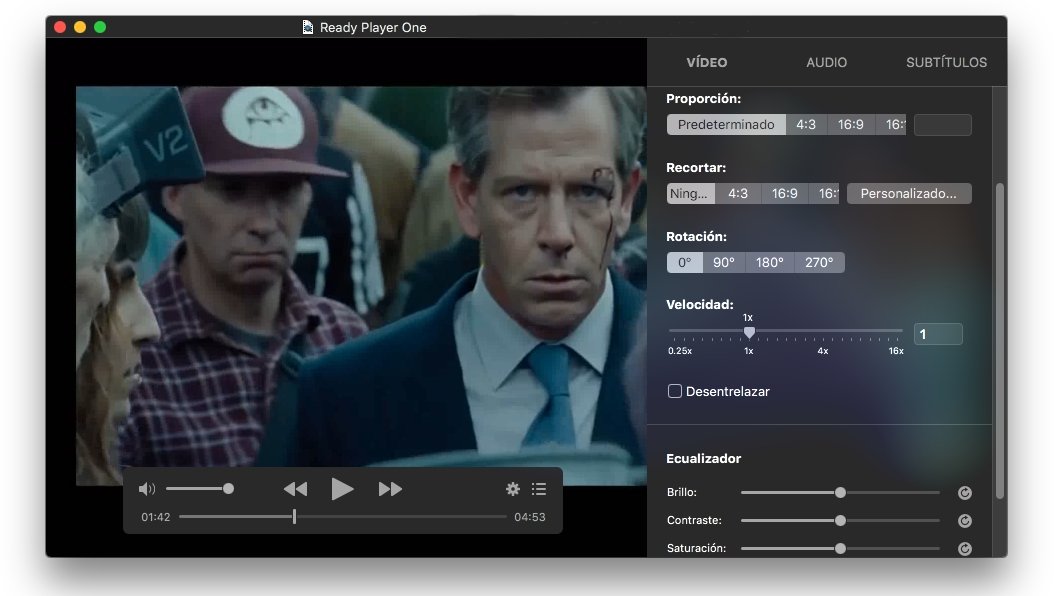Click the volume slider knob
The width and height of the screenshot is (1054, 596).
coord(229,488)
